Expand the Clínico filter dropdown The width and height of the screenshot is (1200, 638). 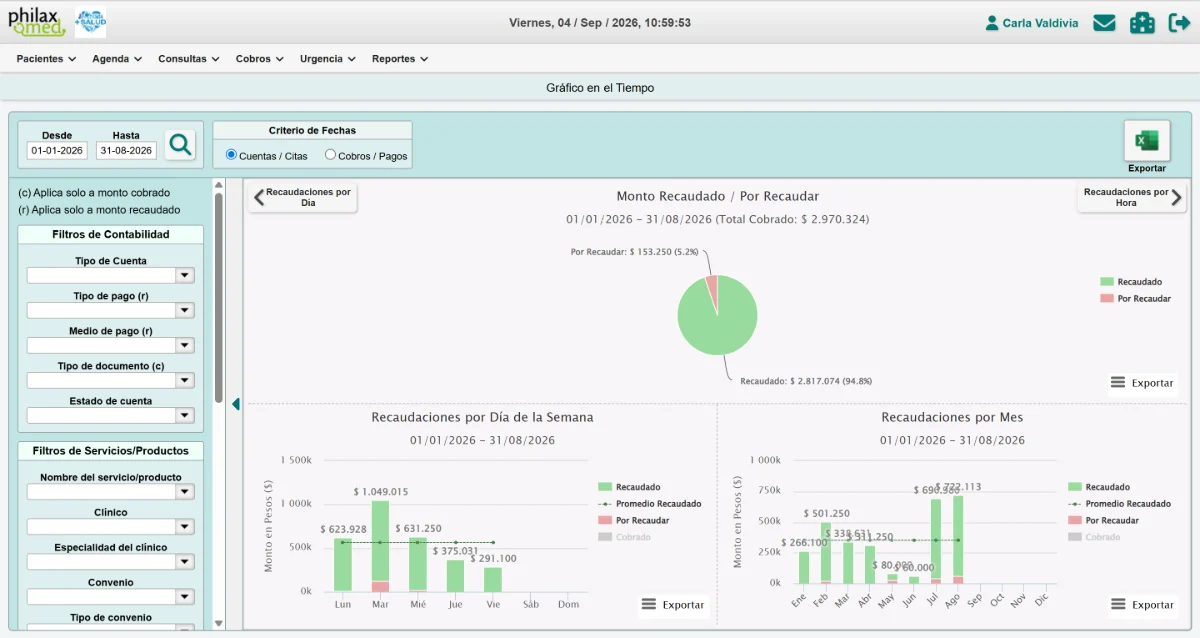[110, 527]
